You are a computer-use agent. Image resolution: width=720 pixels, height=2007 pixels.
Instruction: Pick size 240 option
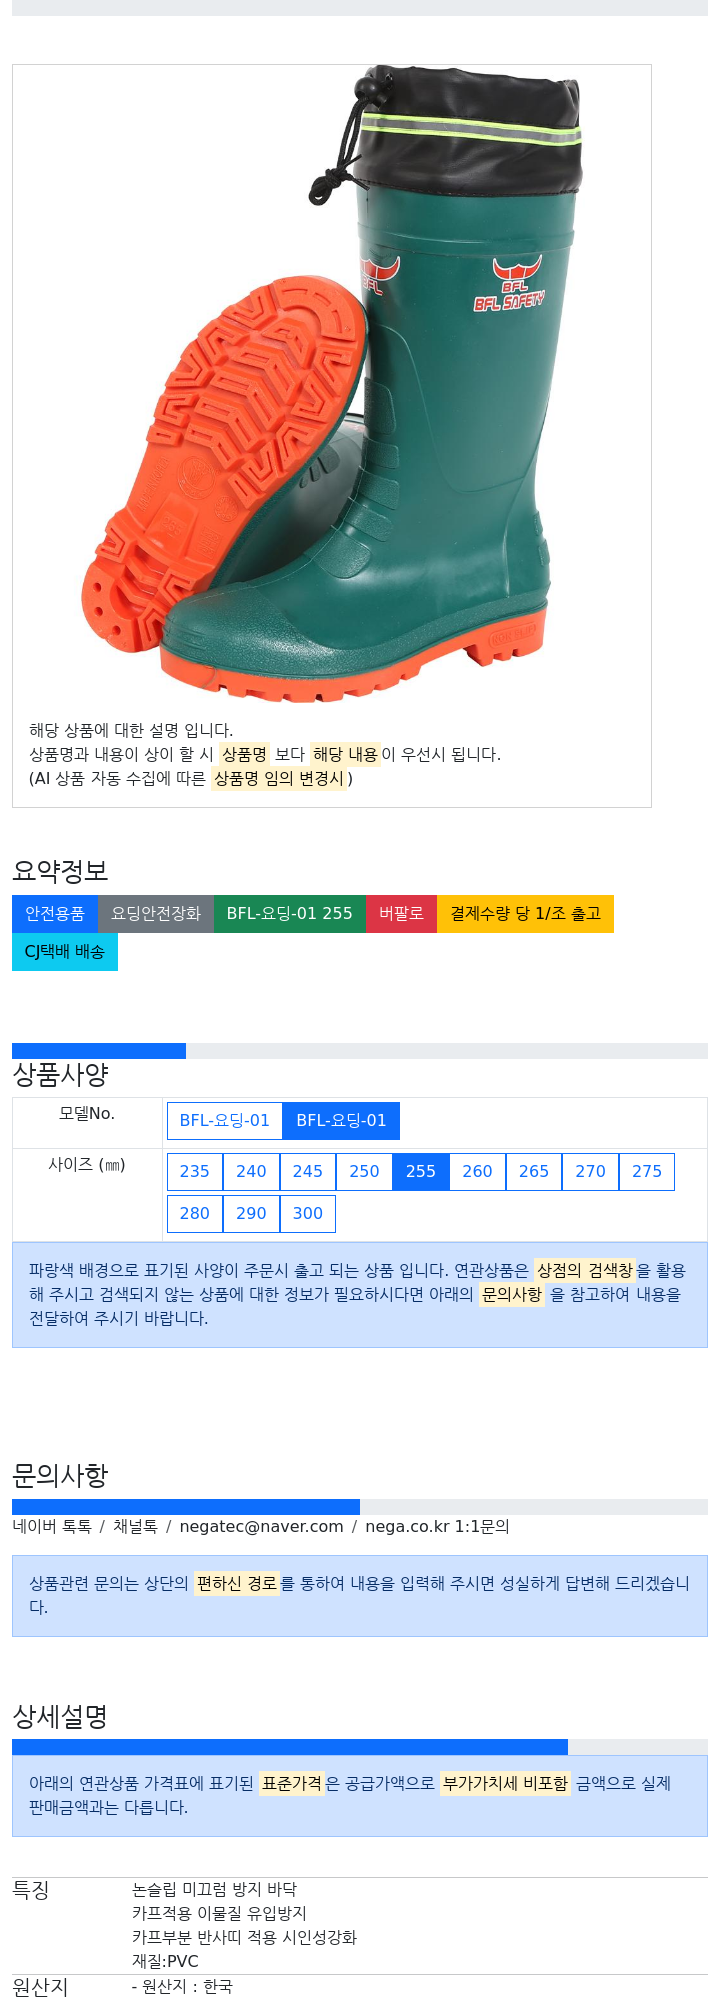point(251,1172)
